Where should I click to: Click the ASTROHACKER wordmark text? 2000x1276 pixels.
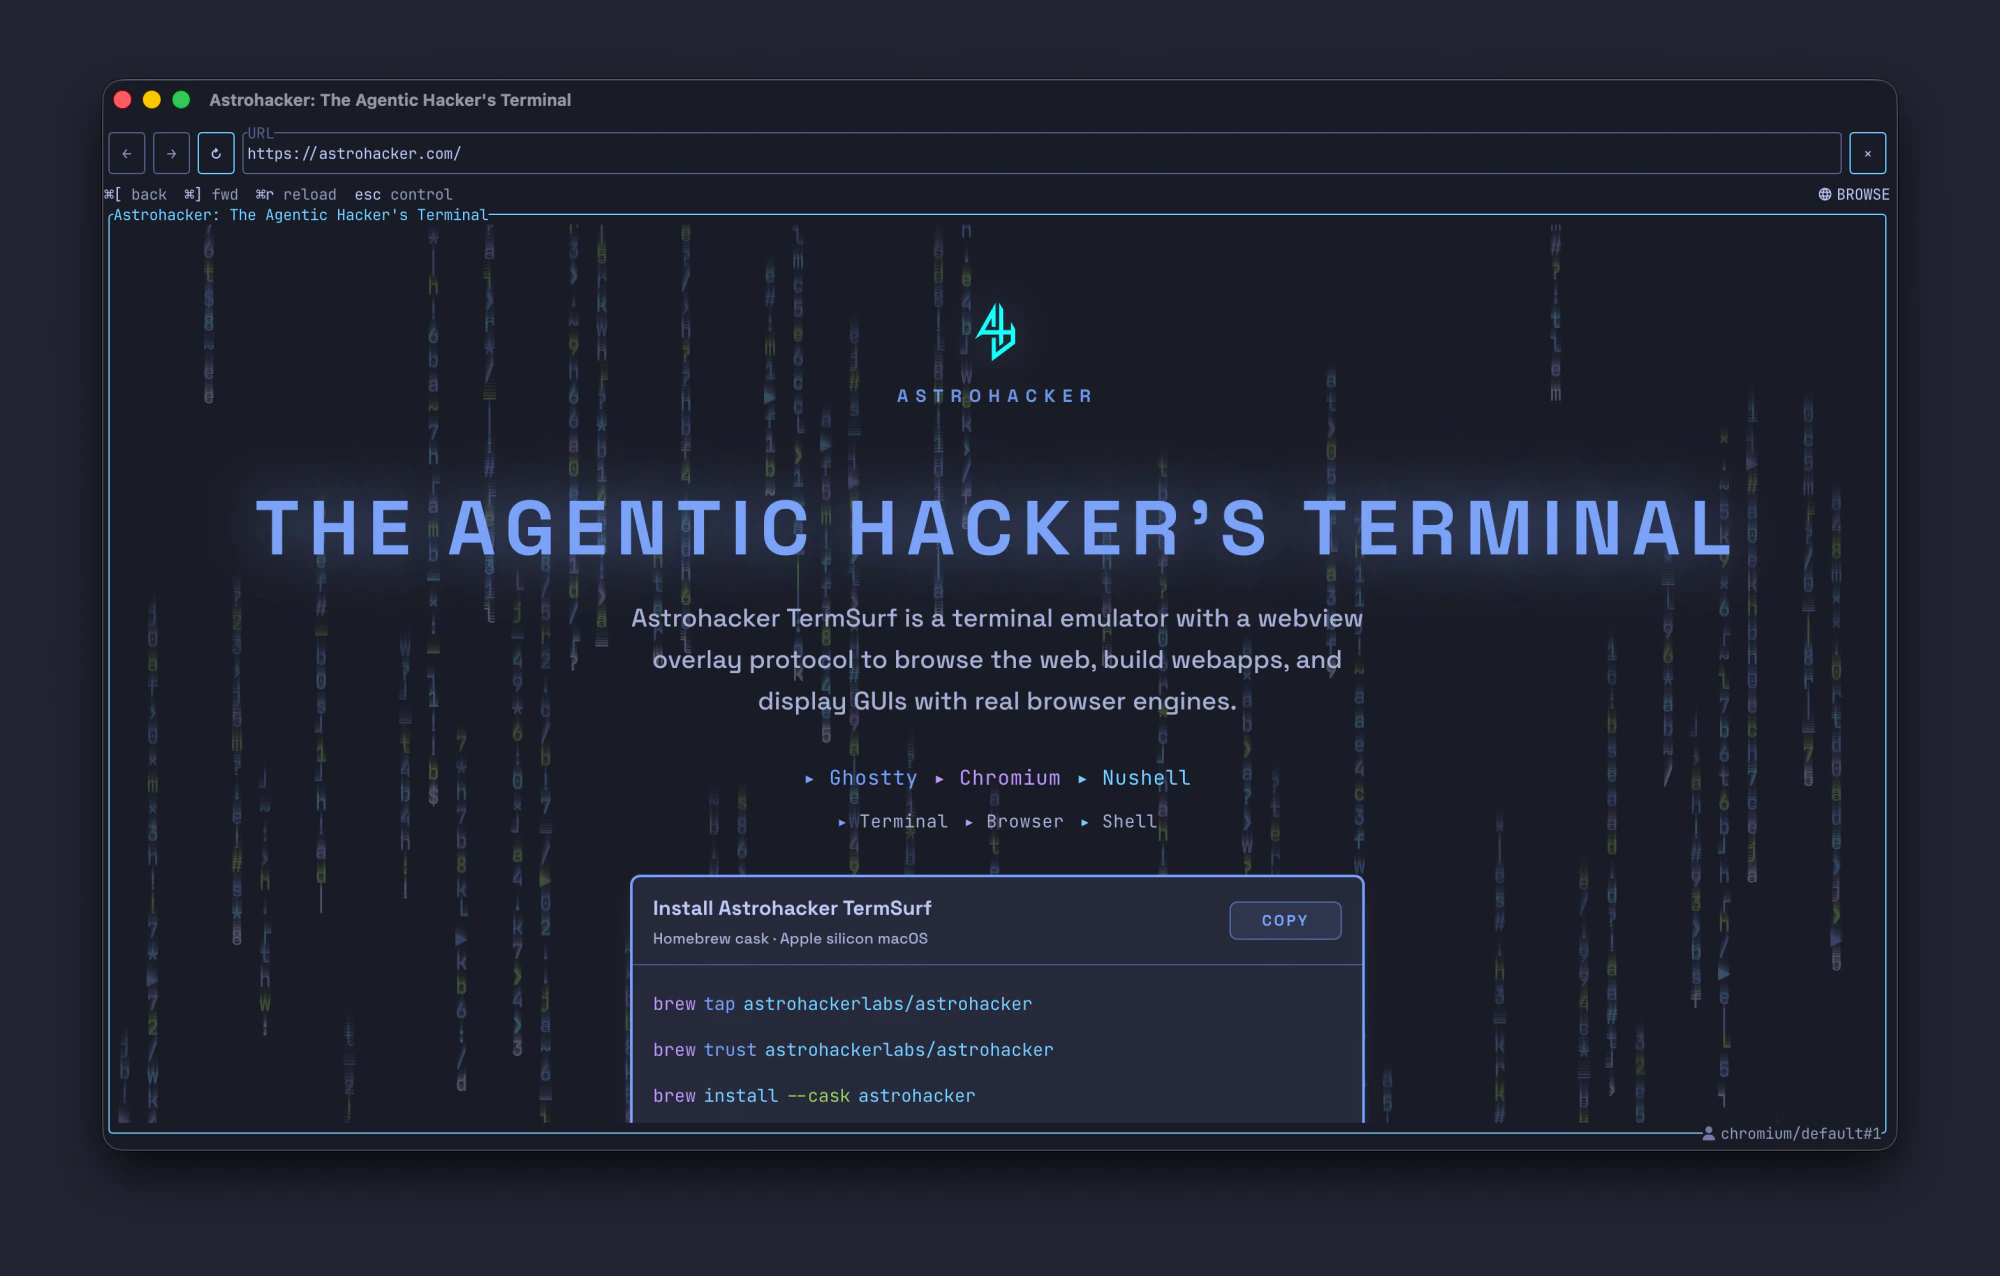(x=996, y=396)
